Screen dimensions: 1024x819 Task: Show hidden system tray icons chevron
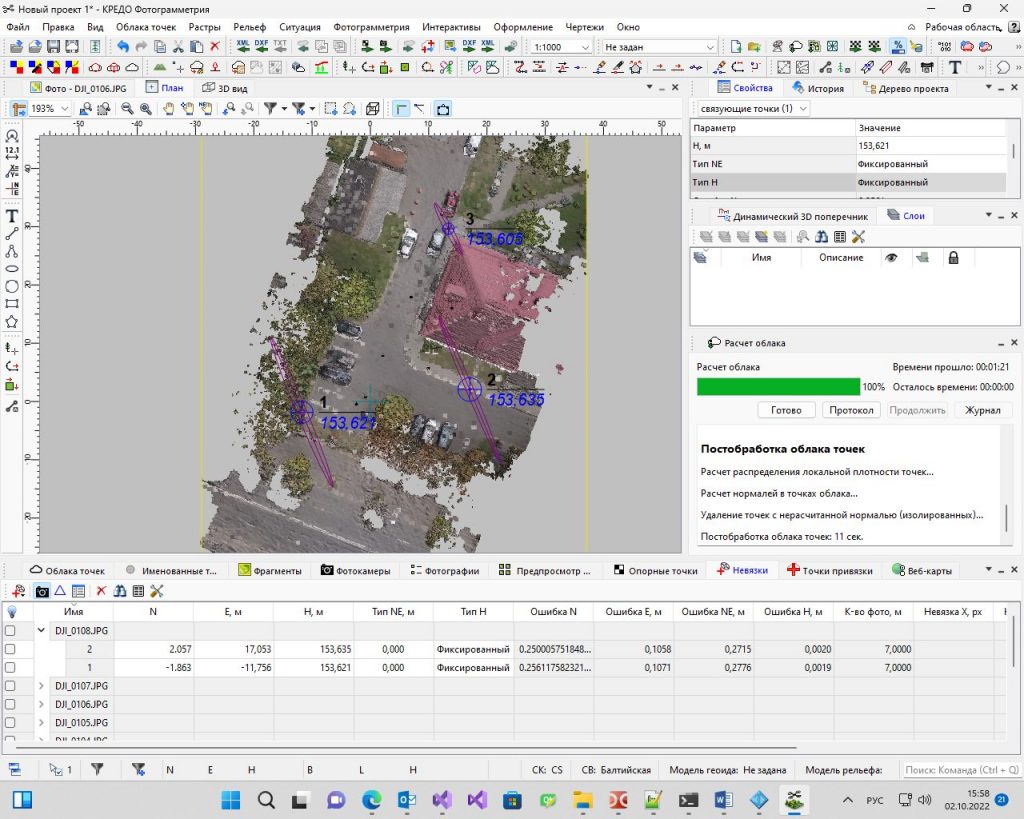(847, 800)
